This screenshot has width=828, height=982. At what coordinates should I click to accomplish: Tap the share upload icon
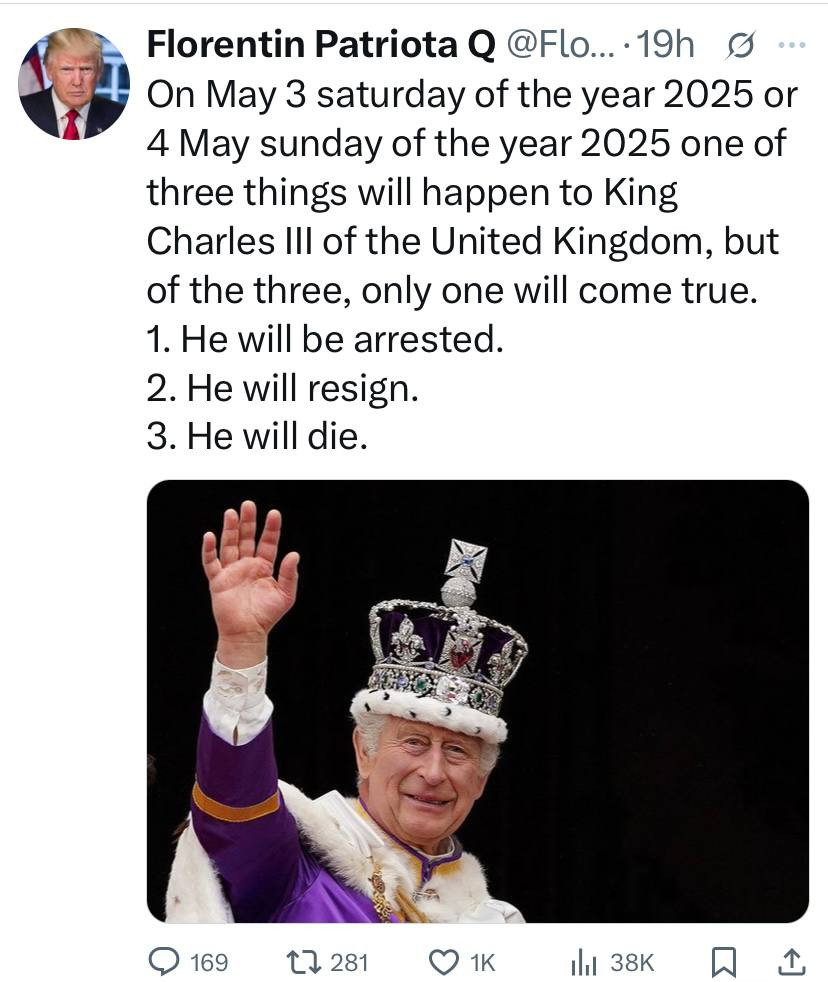click(x=790, y=962)
